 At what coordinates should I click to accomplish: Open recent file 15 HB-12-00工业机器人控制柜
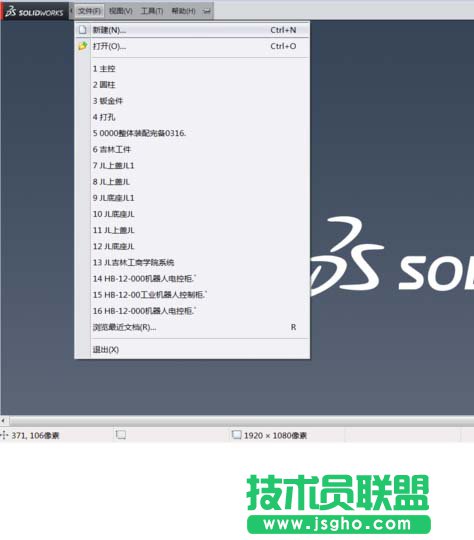pos(192,295)
